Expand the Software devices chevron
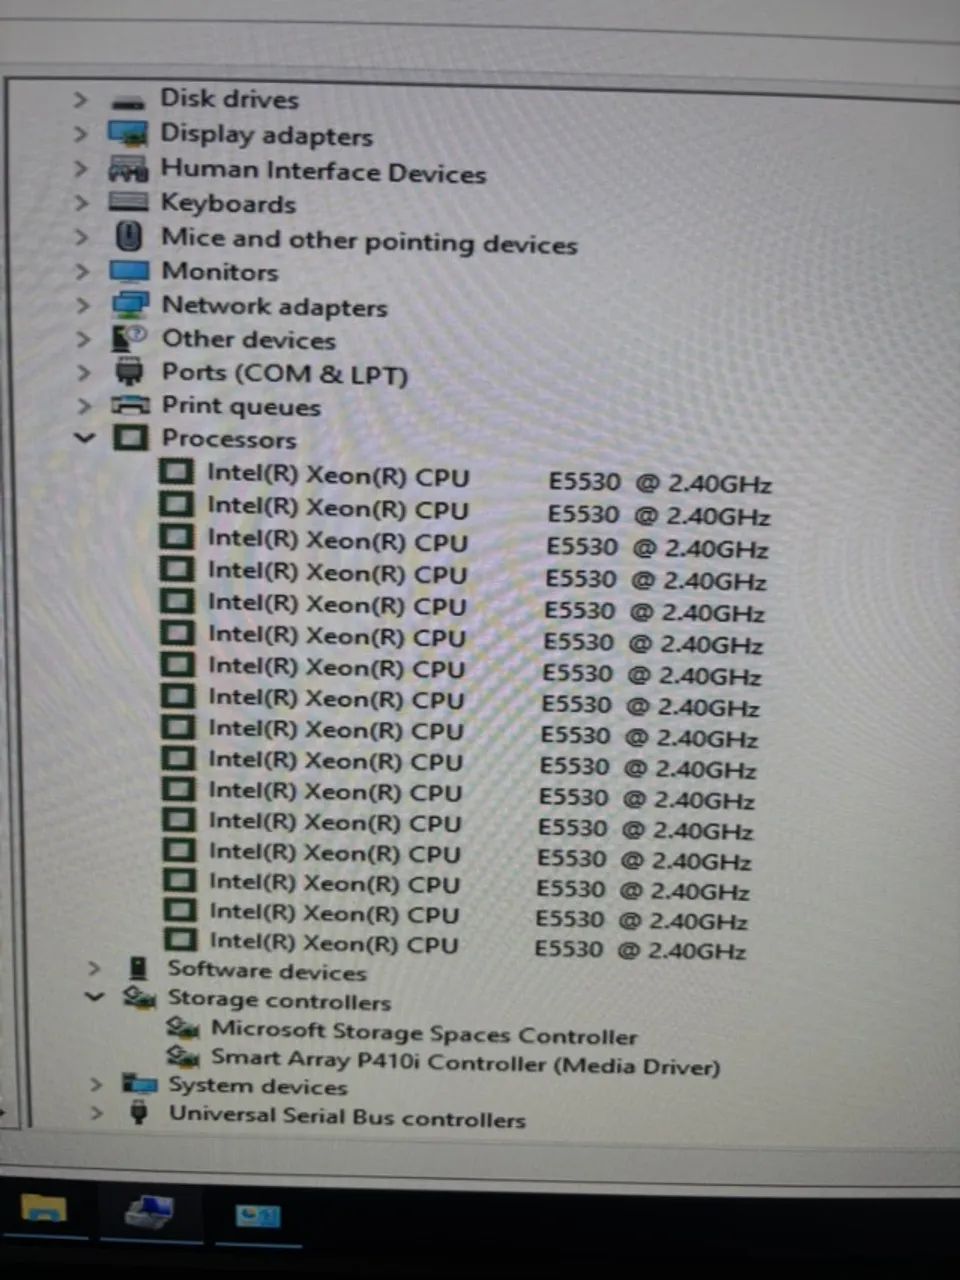 click(x=94, y=968)
